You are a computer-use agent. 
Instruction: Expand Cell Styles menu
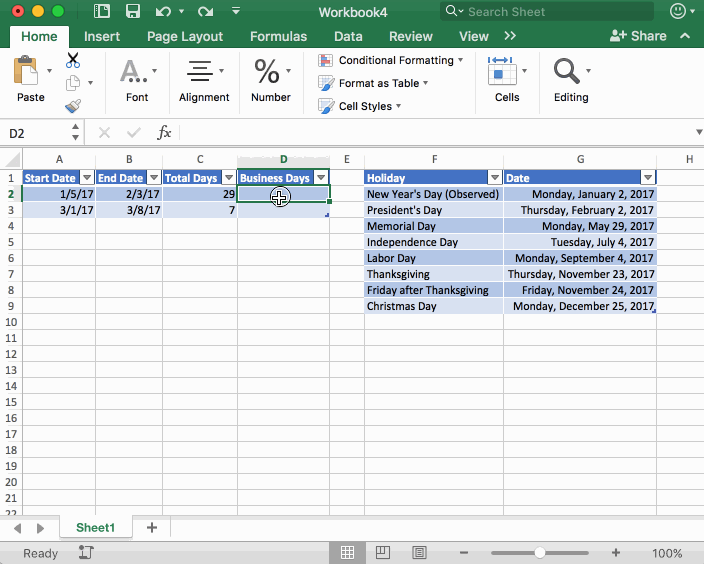[398, 106]
